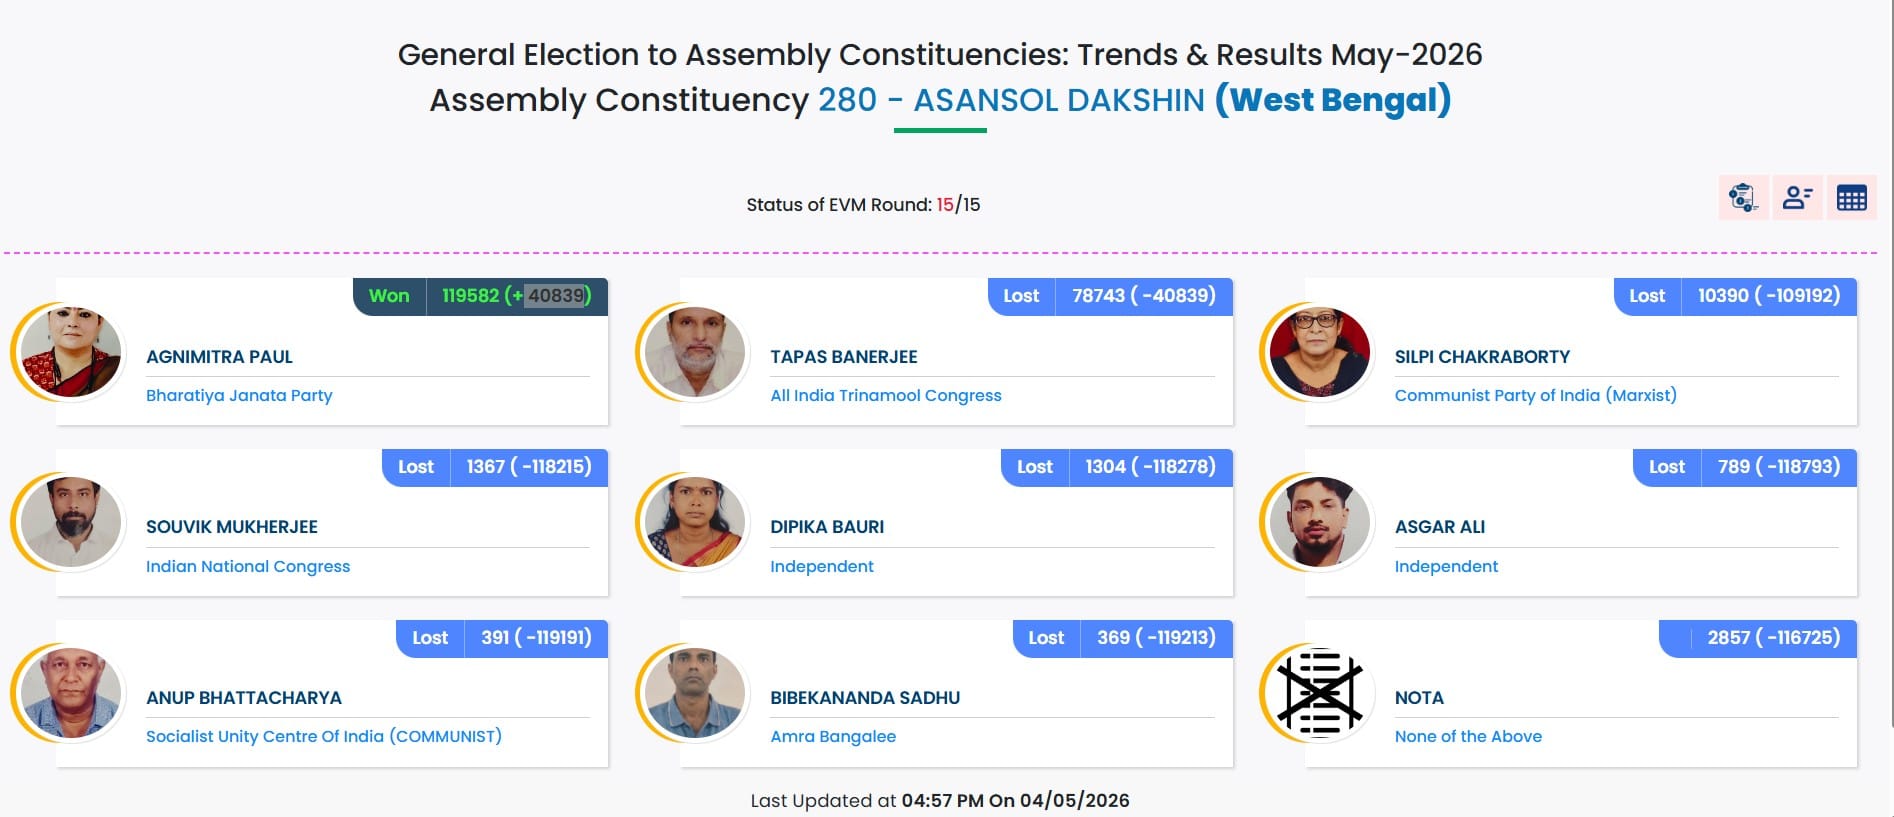Click the Lost badge on Tapas Banerjee's card
This screenshot has height=817, width=1894.
pos(1021,296)
